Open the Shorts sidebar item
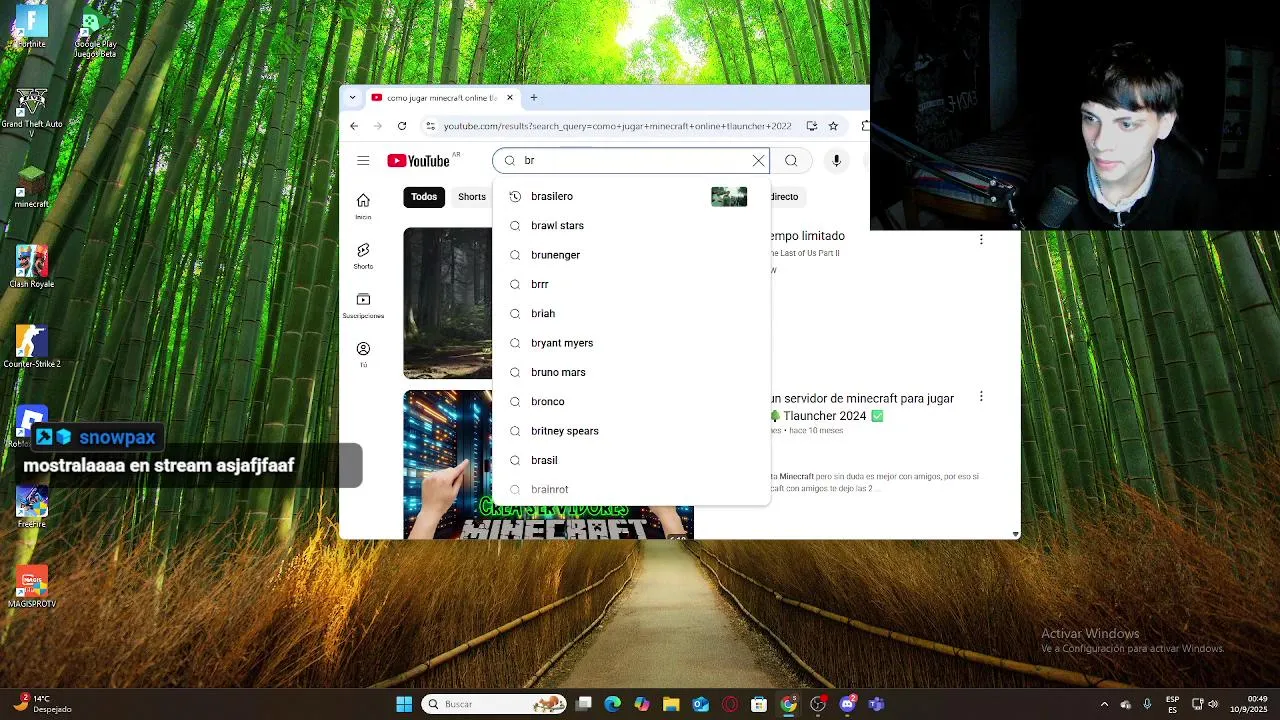The width and height of the screenshot is (1280, 720). (363, 256)
